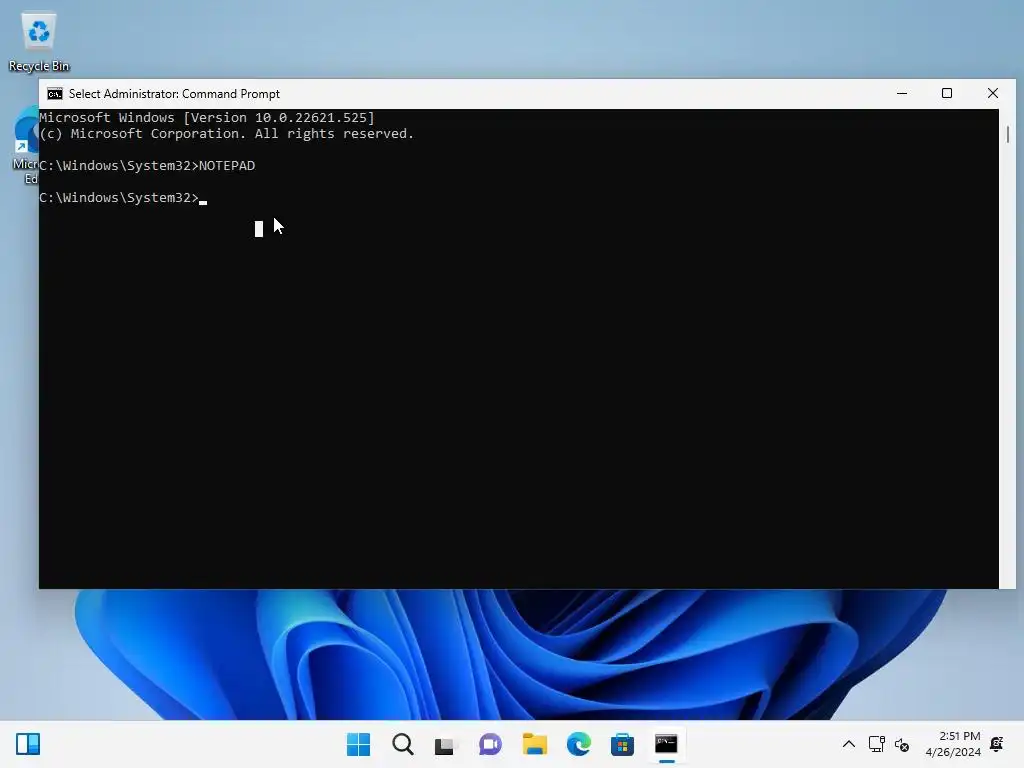
Task: Open File Explorer from taskbar
Action: [534, 744]
